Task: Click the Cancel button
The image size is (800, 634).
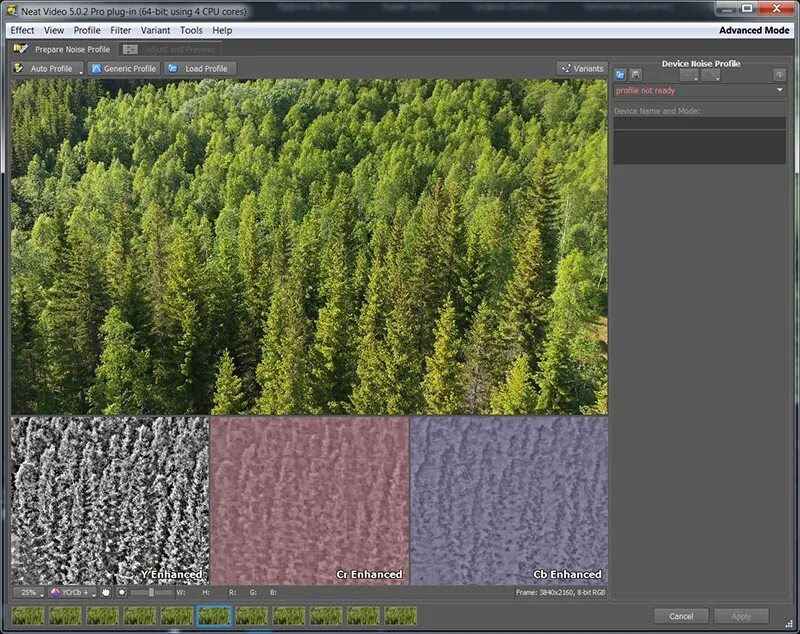Action: 681,616
